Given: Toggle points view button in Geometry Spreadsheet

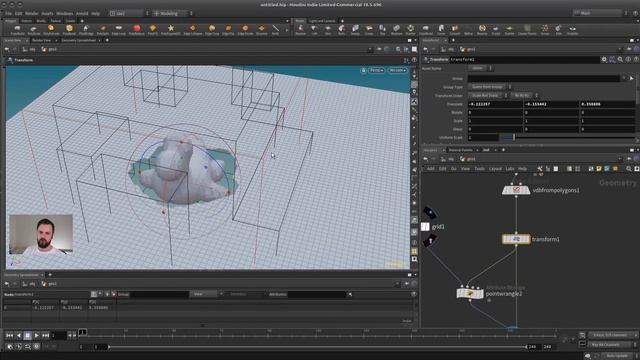Looking at the screenshot, I should 94,294.
